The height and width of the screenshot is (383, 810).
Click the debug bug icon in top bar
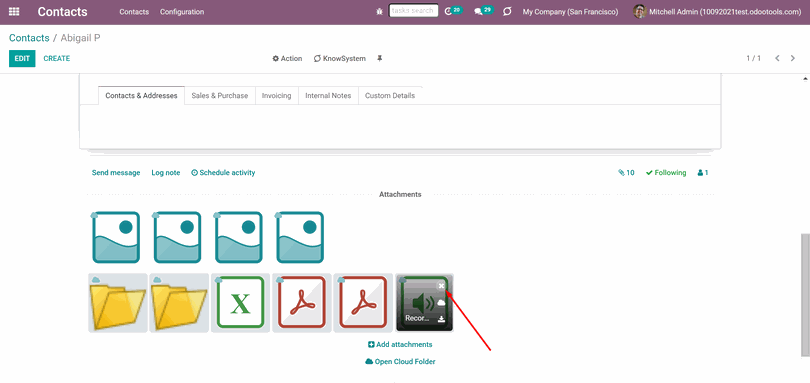click(380, 11)
